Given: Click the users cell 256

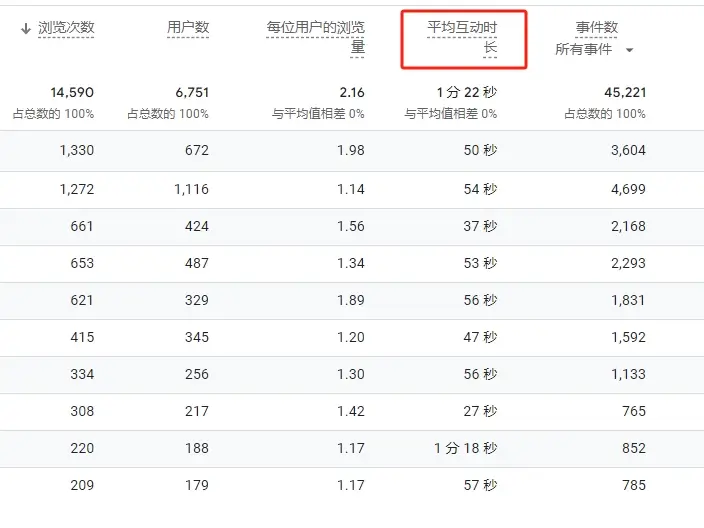Looking at the screenshot, I should point(197,374).
